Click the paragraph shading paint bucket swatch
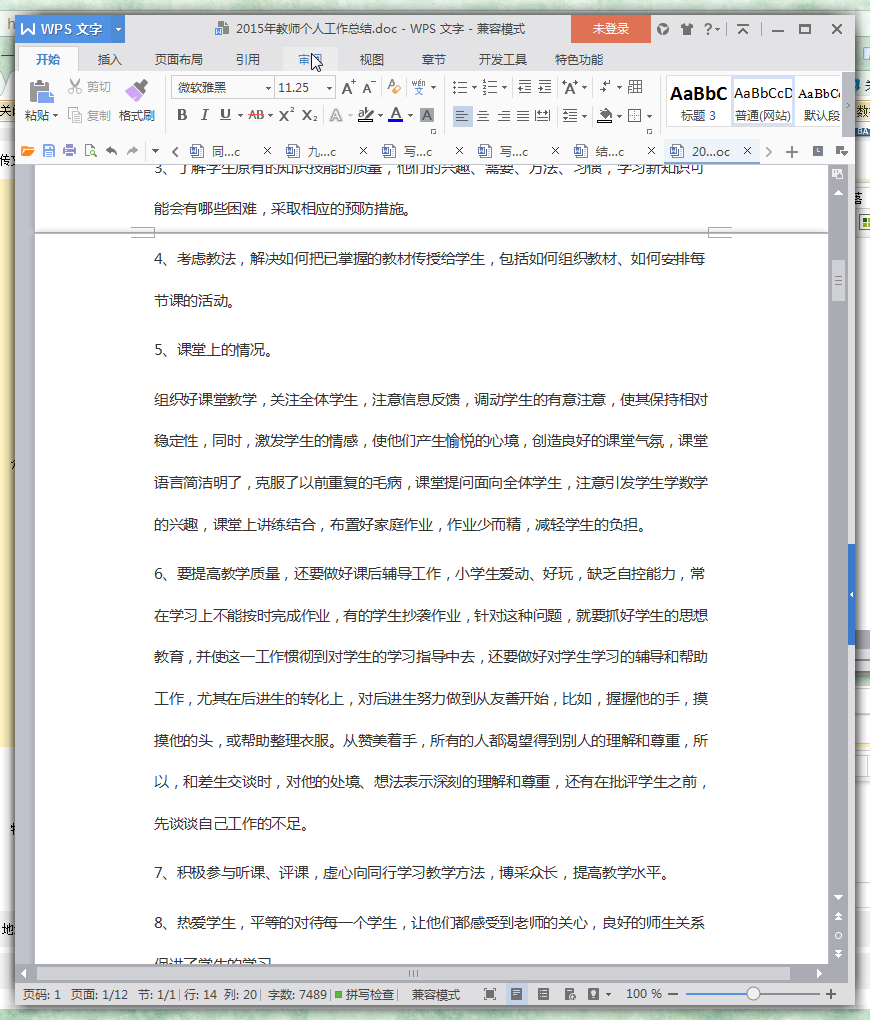Image resolution: width=870 pixels, height=1020 pixels. [x=605, y=116]
